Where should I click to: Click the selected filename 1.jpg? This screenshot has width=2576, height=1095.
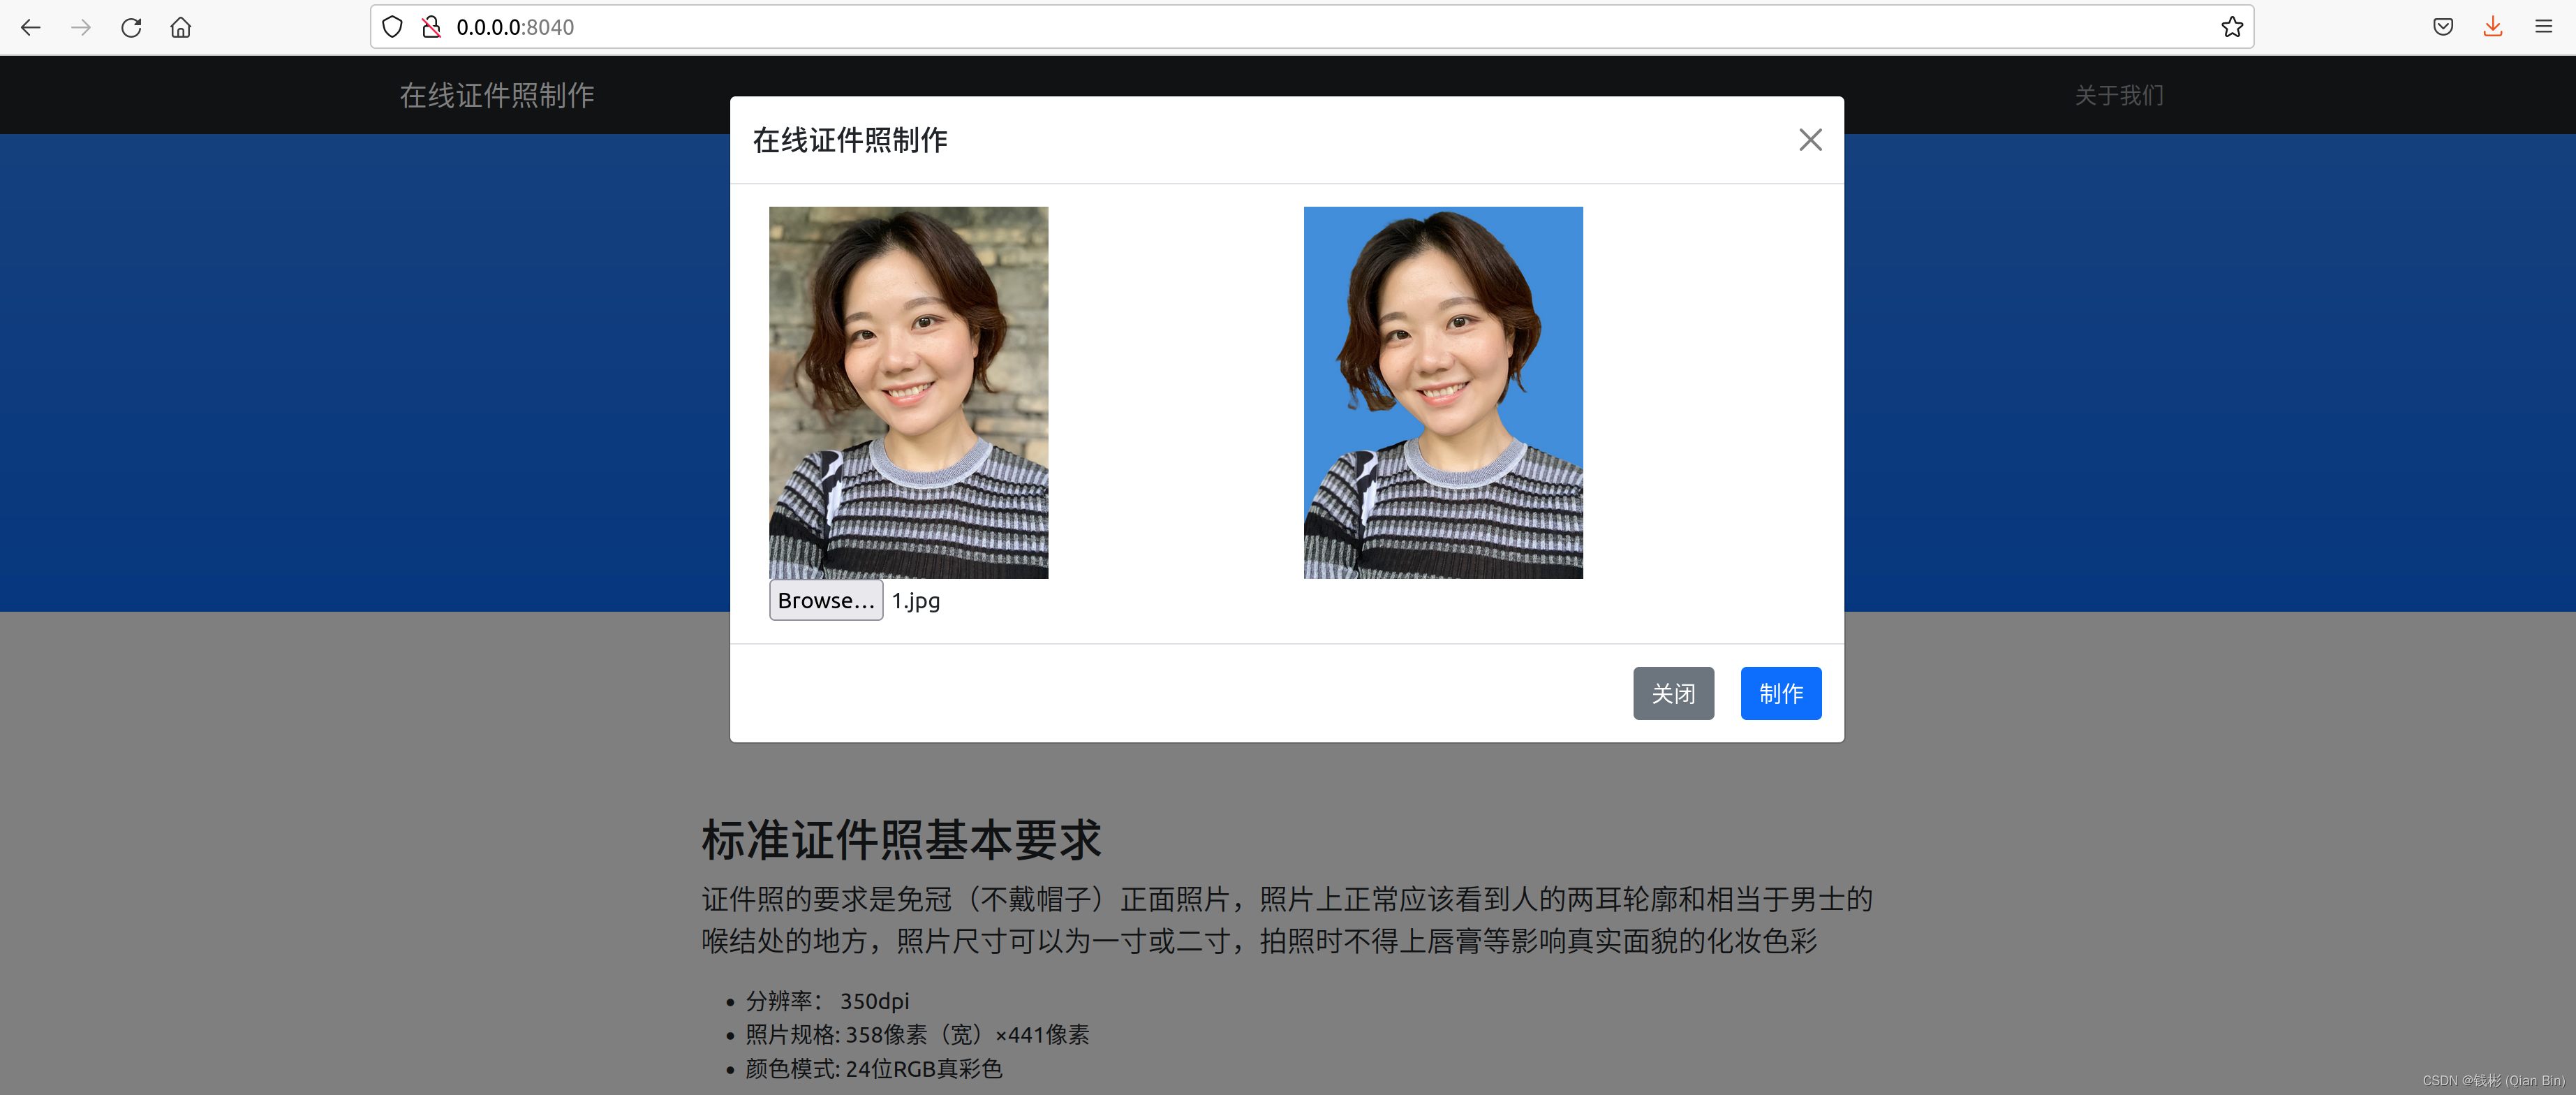916,601
